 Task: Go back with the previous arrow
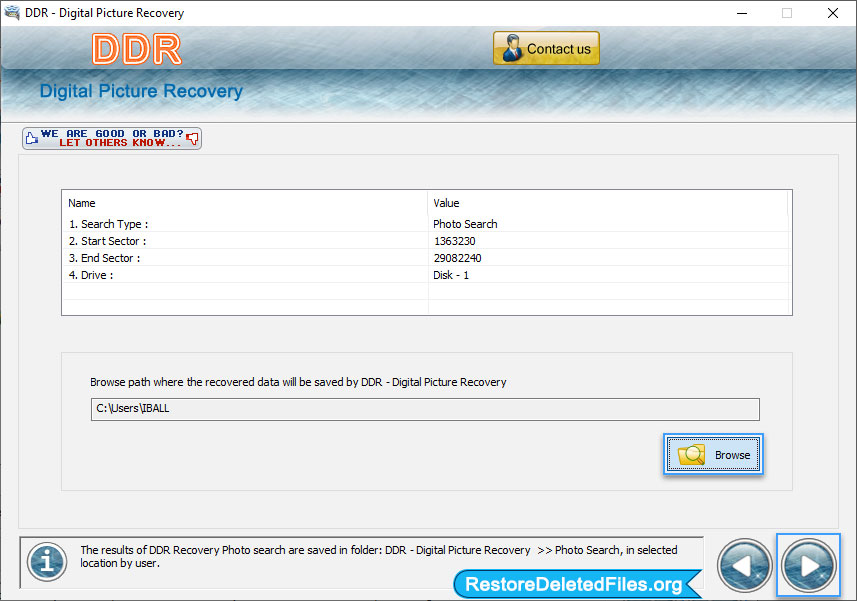[x=744, y=565]
